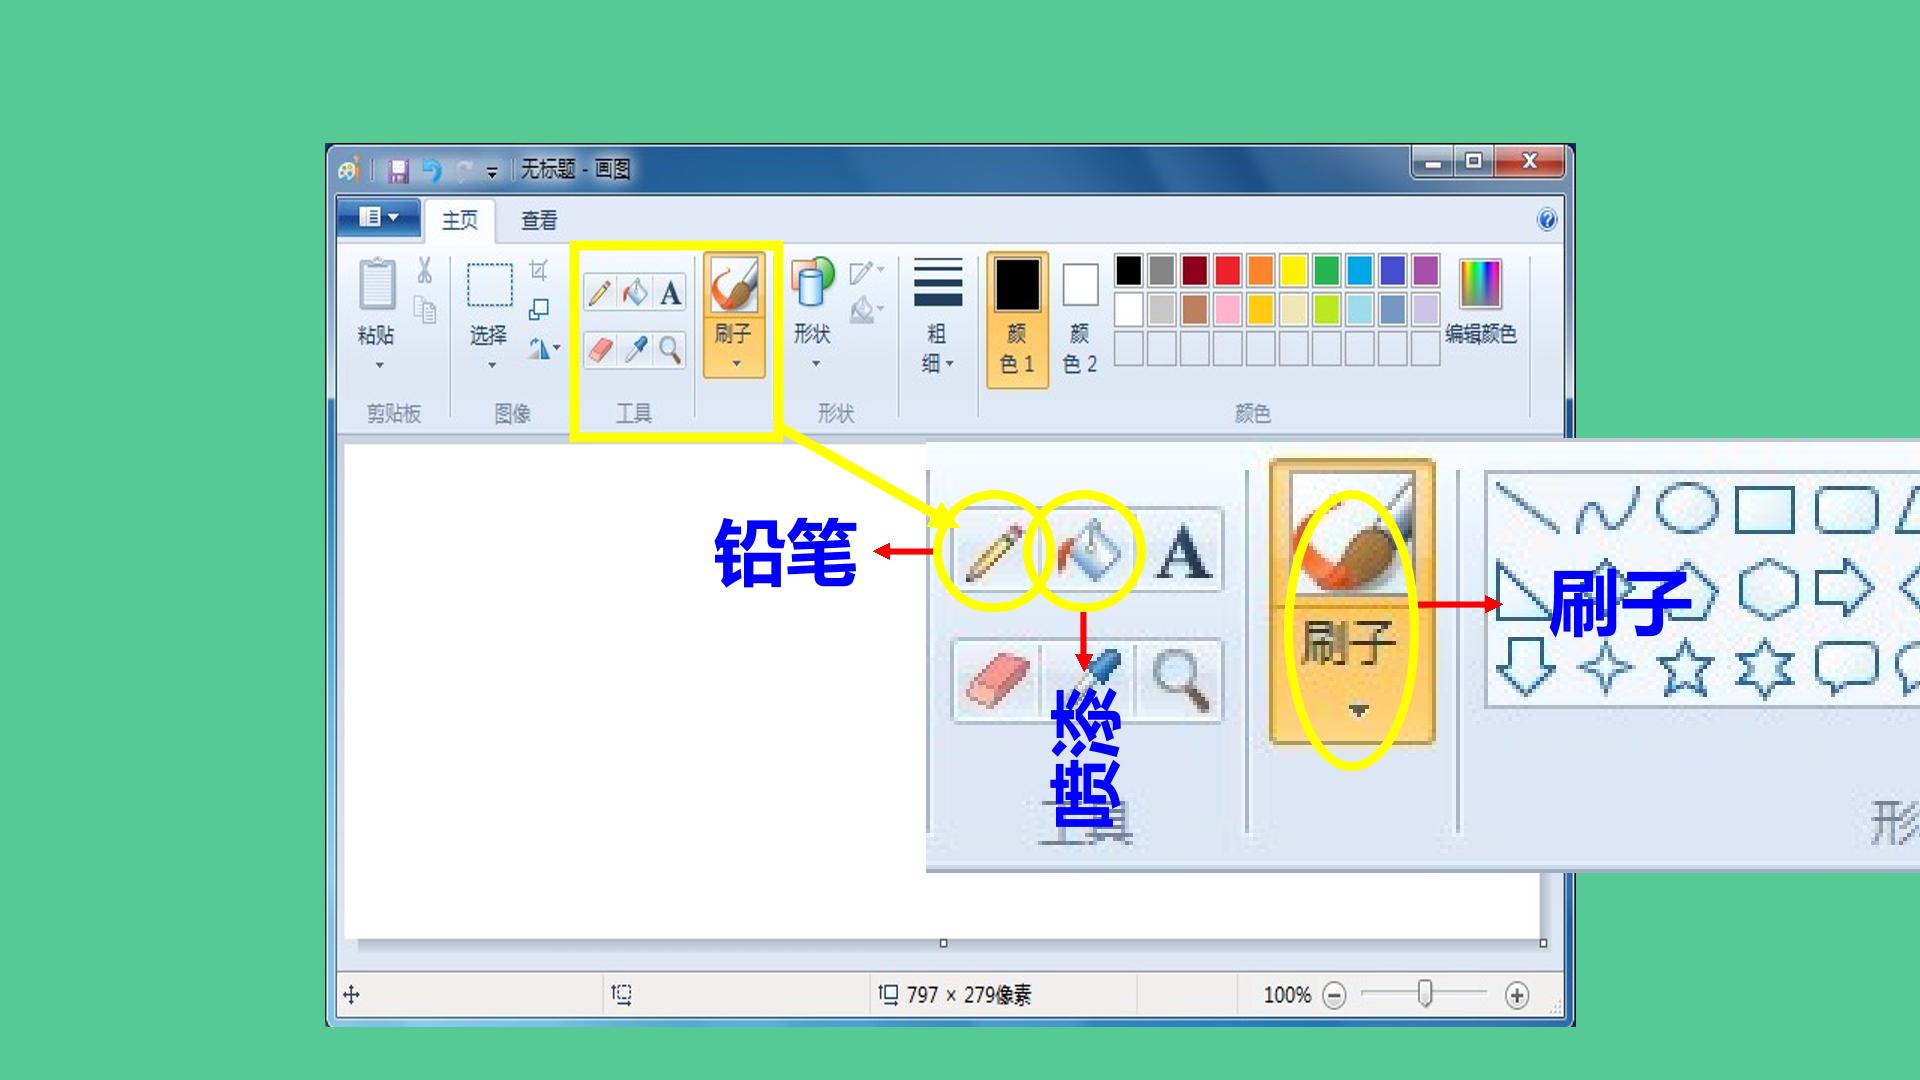This screenshot has height=1080, width=1920.
Task: Click zoom in plus button in status bar
Action: click(x=1517, y=995)
